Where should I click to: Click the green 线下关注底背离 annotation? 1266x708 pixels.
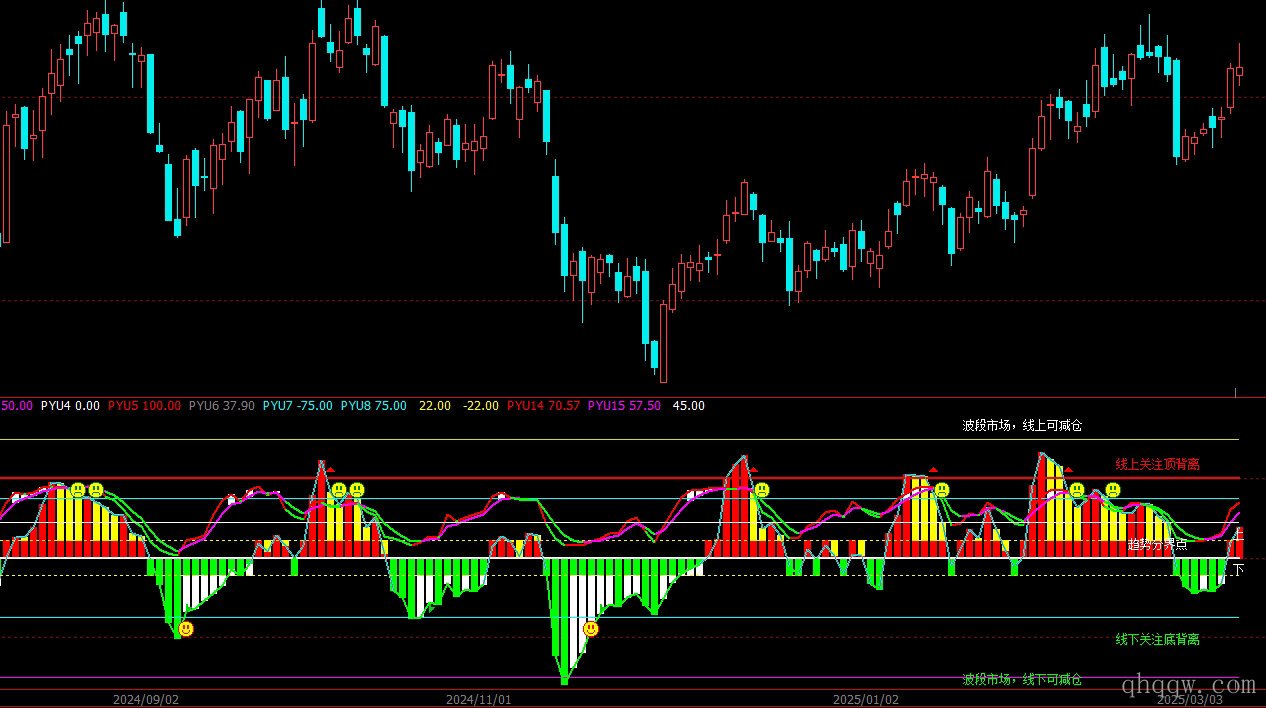[1157, 639]
